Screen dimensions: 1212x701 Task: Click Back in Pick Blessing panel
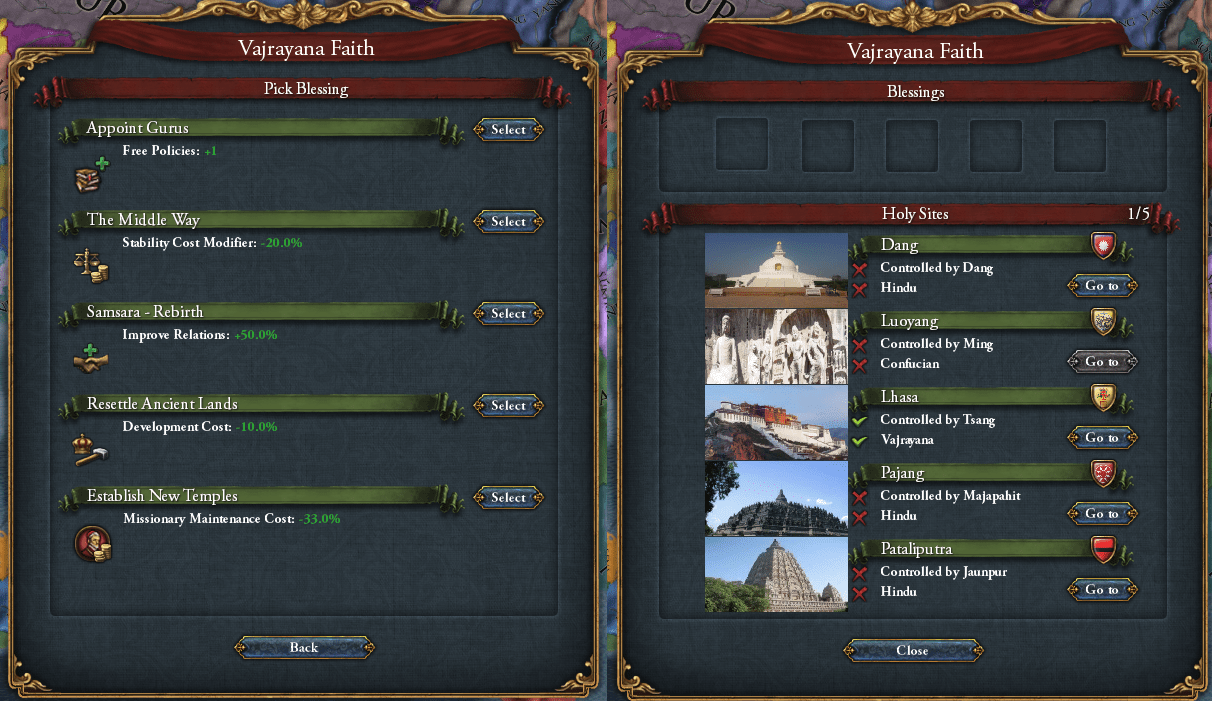point(304,647)
